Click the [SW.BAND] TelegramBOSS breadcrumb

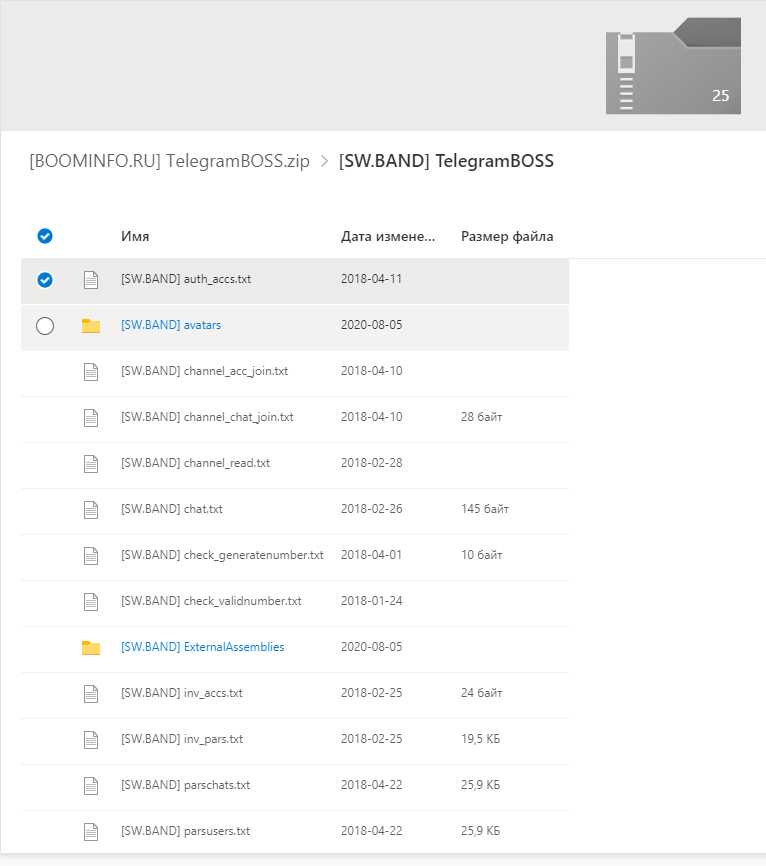(x=446, y=161)
